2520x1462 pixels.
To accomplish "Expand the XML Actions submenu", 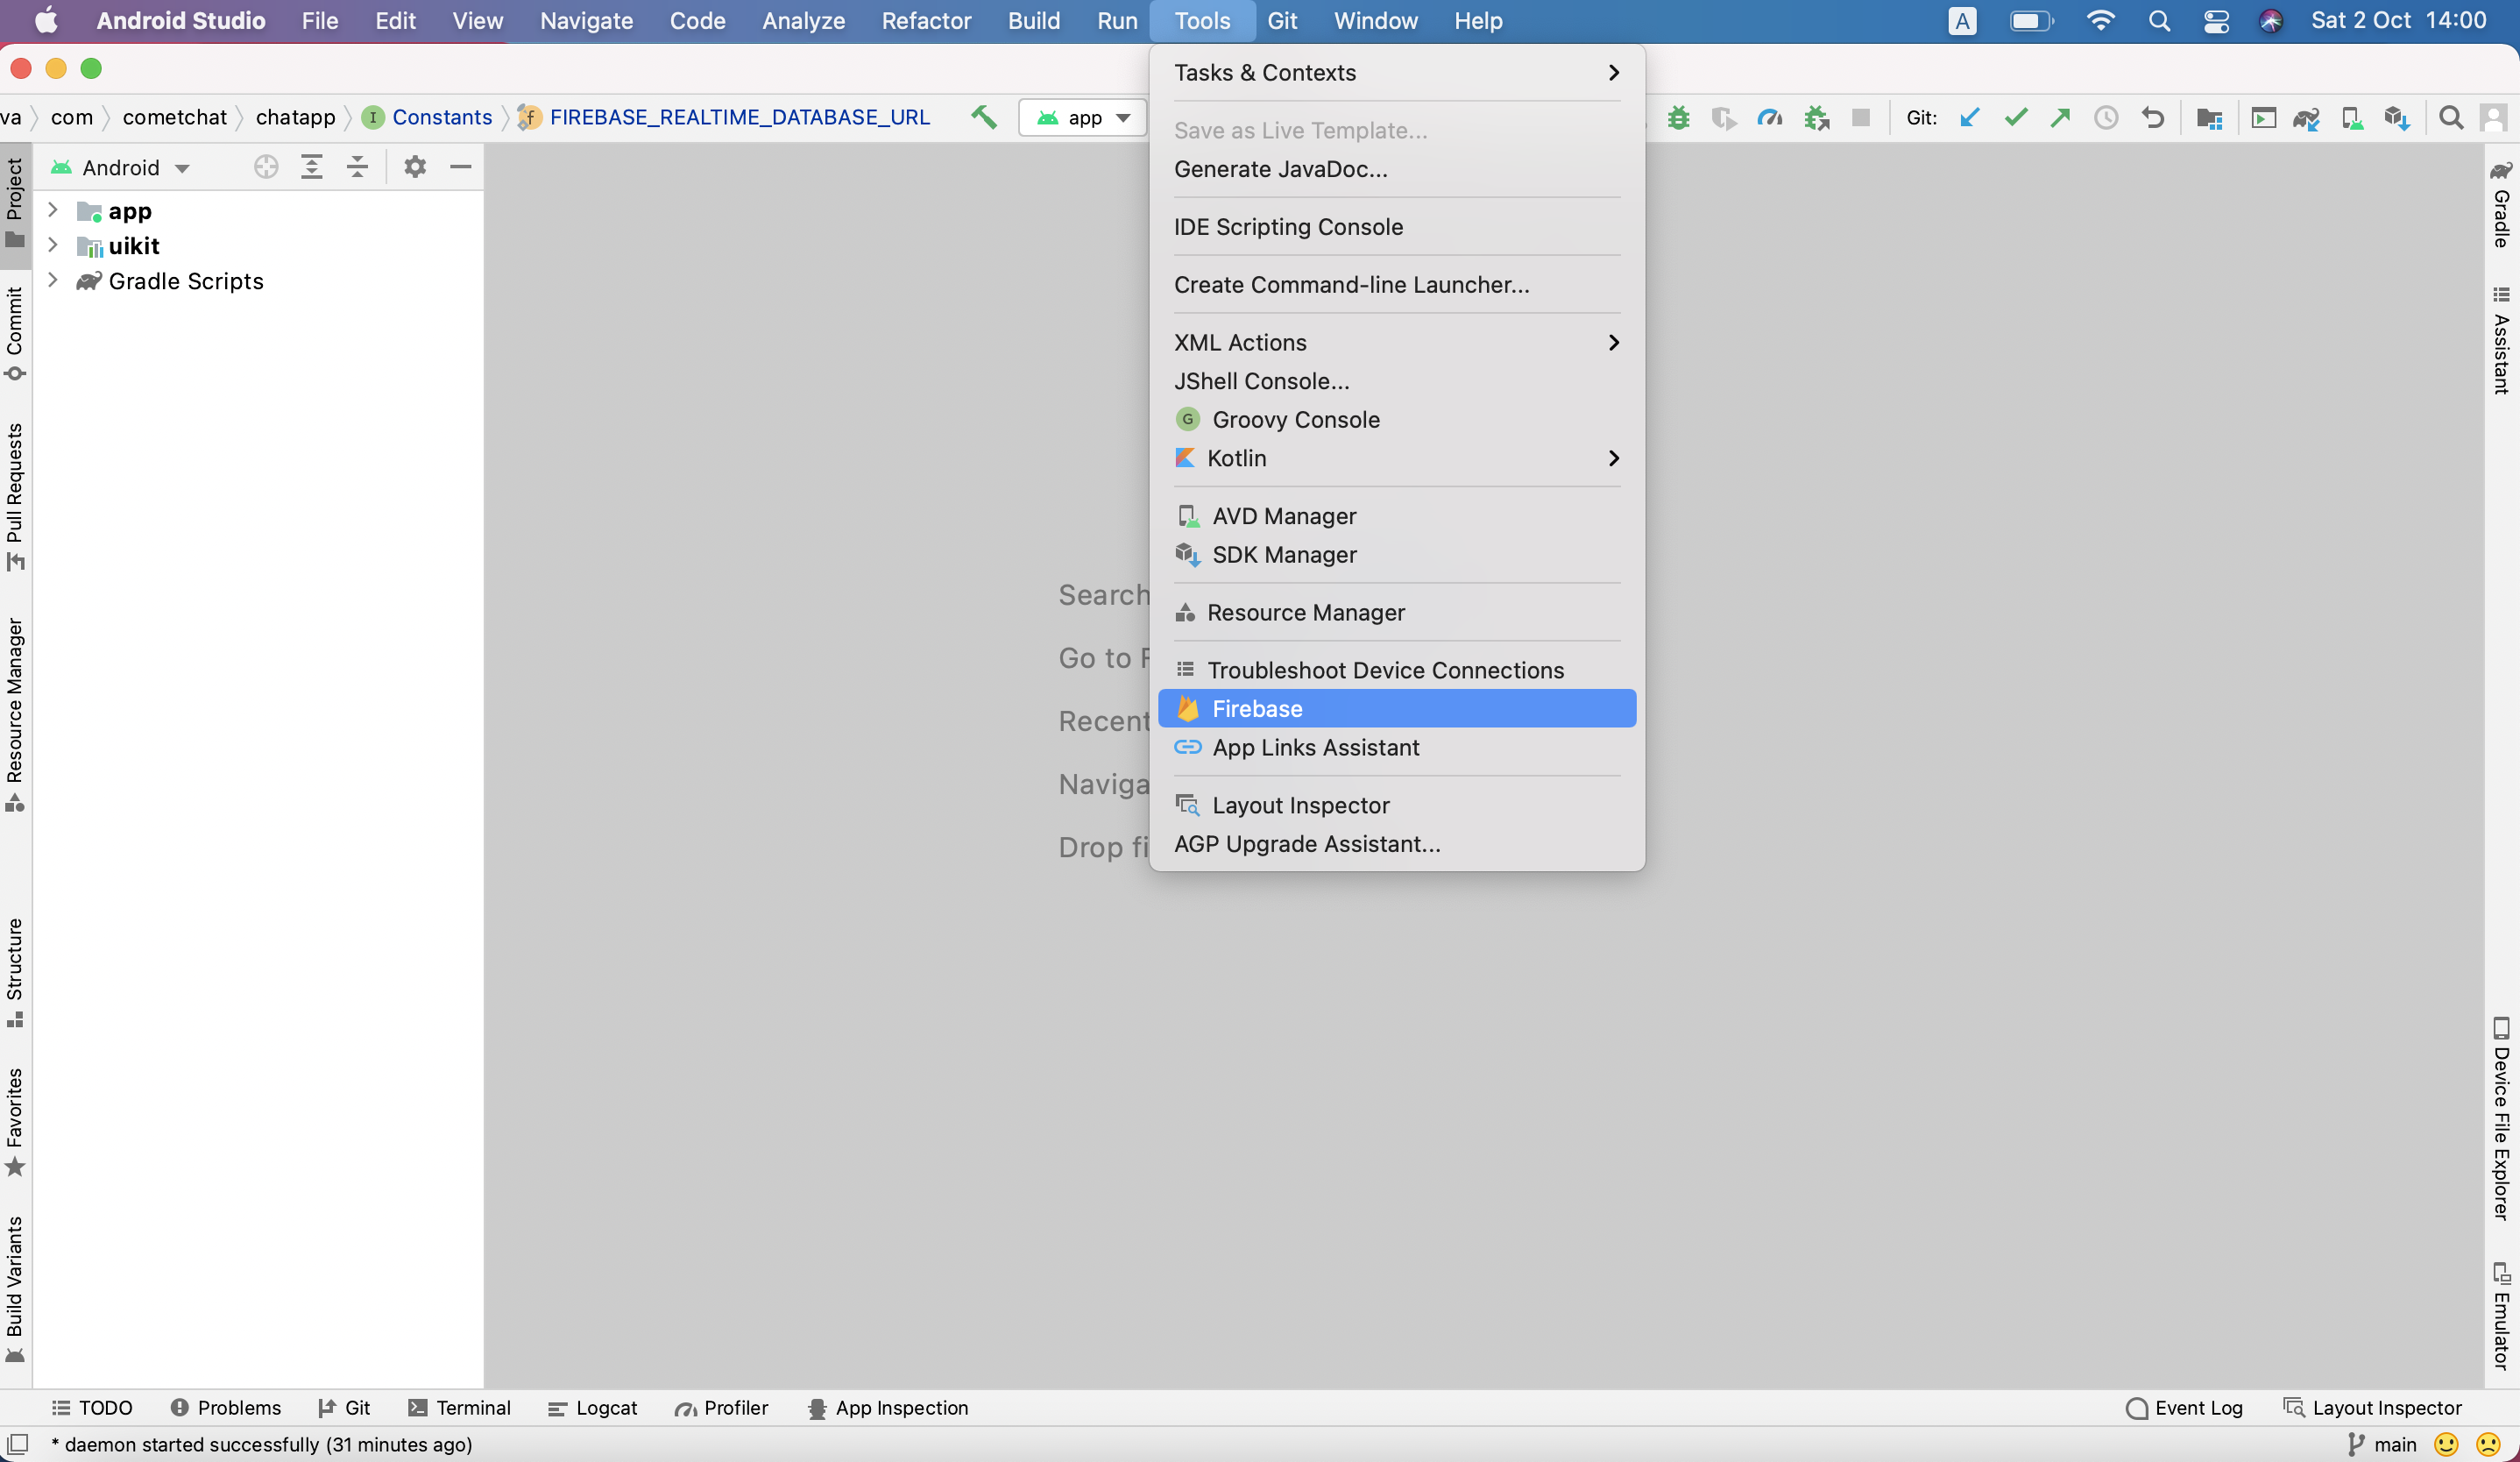I will [1397, 342].
